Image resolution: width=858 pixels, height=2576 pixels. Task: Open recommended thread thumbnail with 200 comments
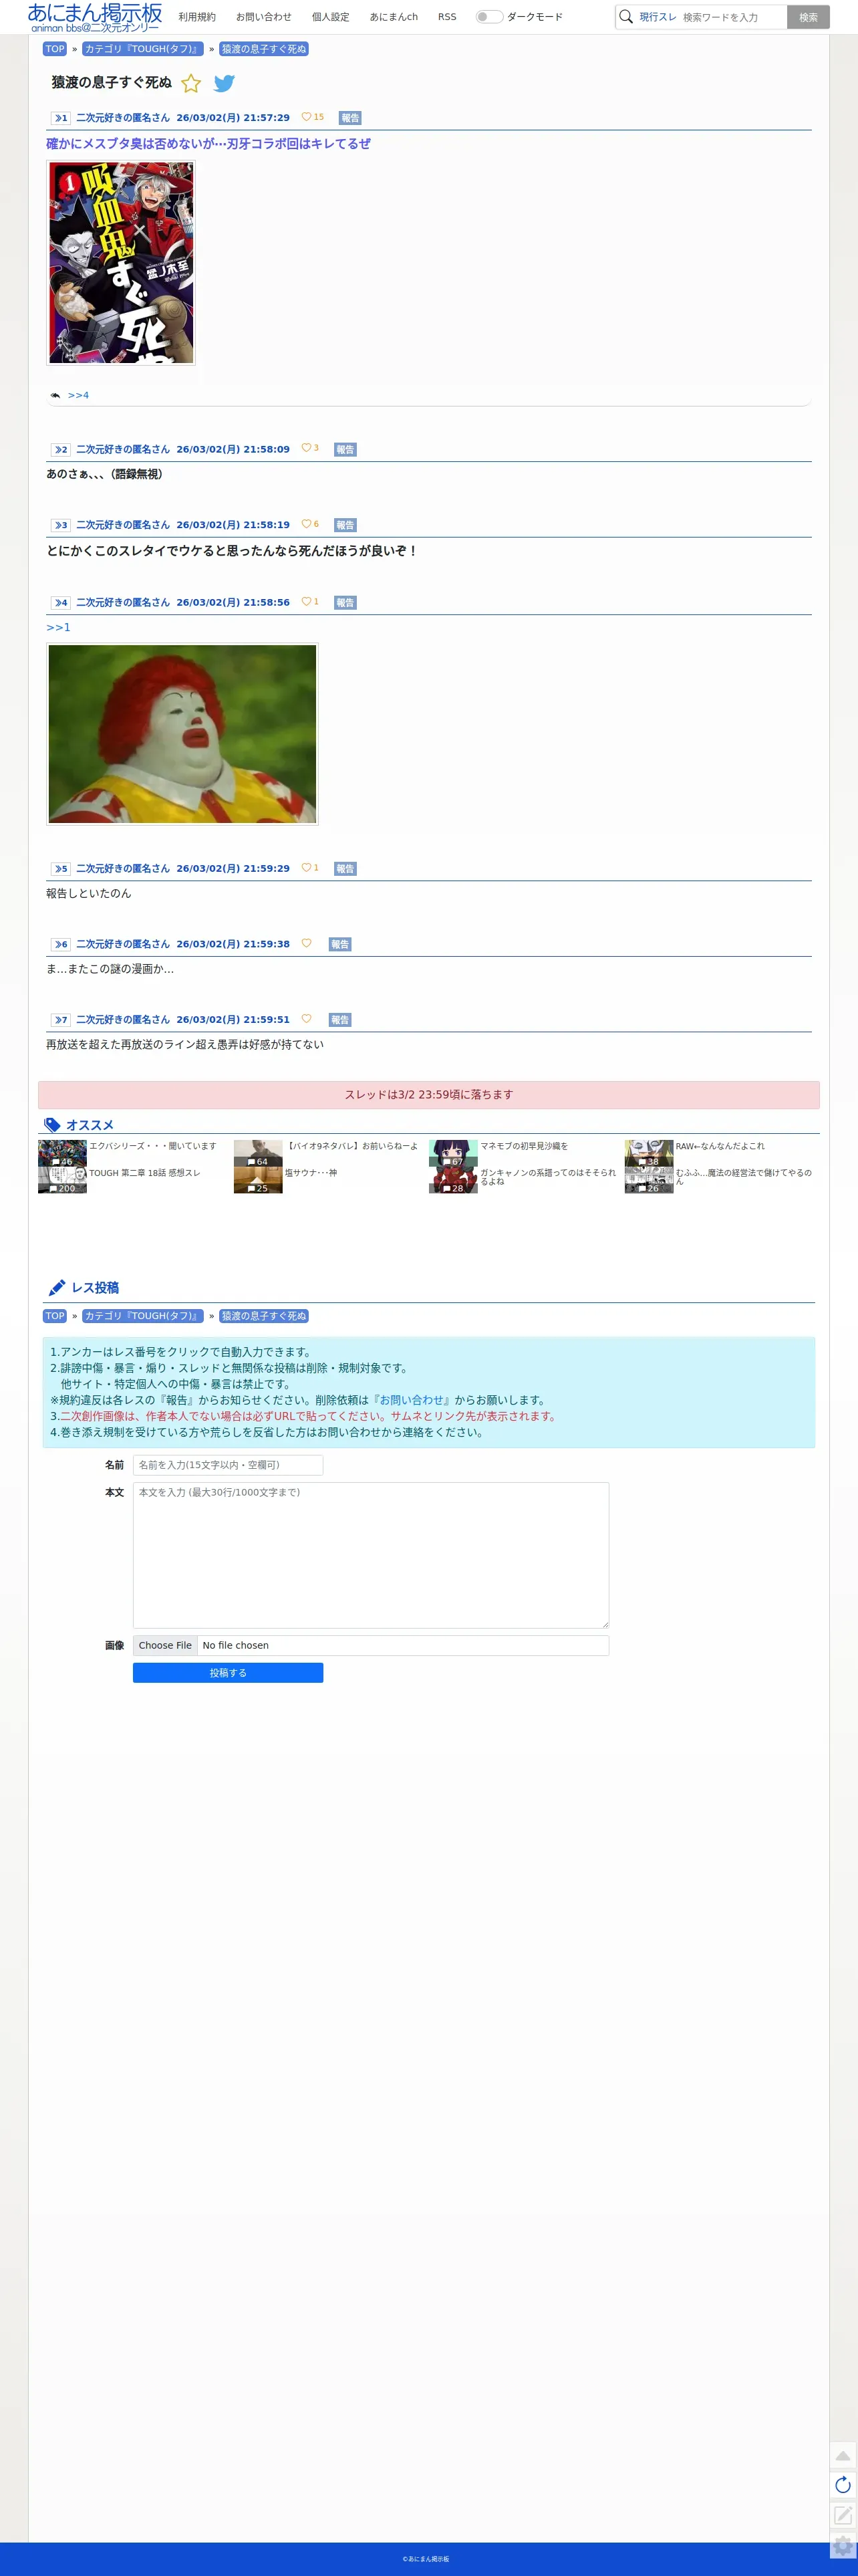[x=62, y=1180]
